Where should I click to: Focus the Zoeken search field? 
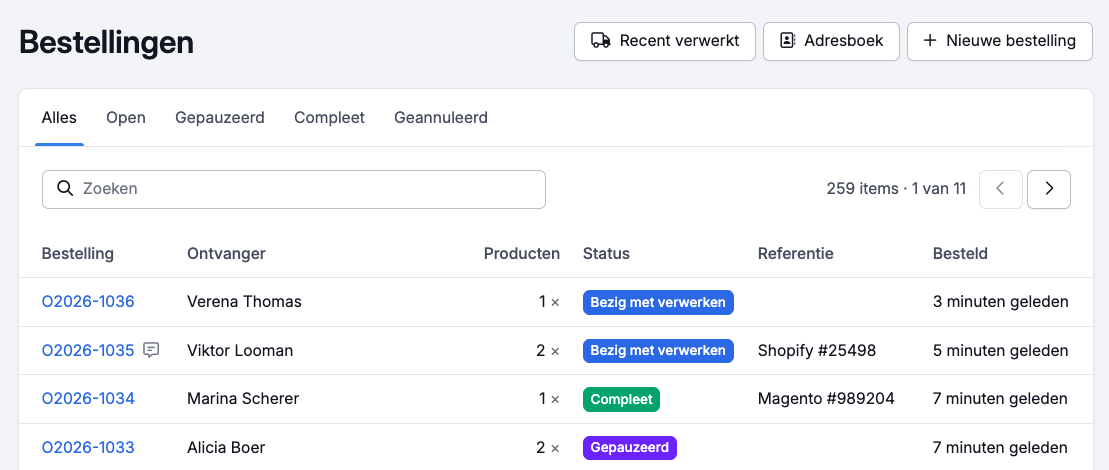[294, 189]
